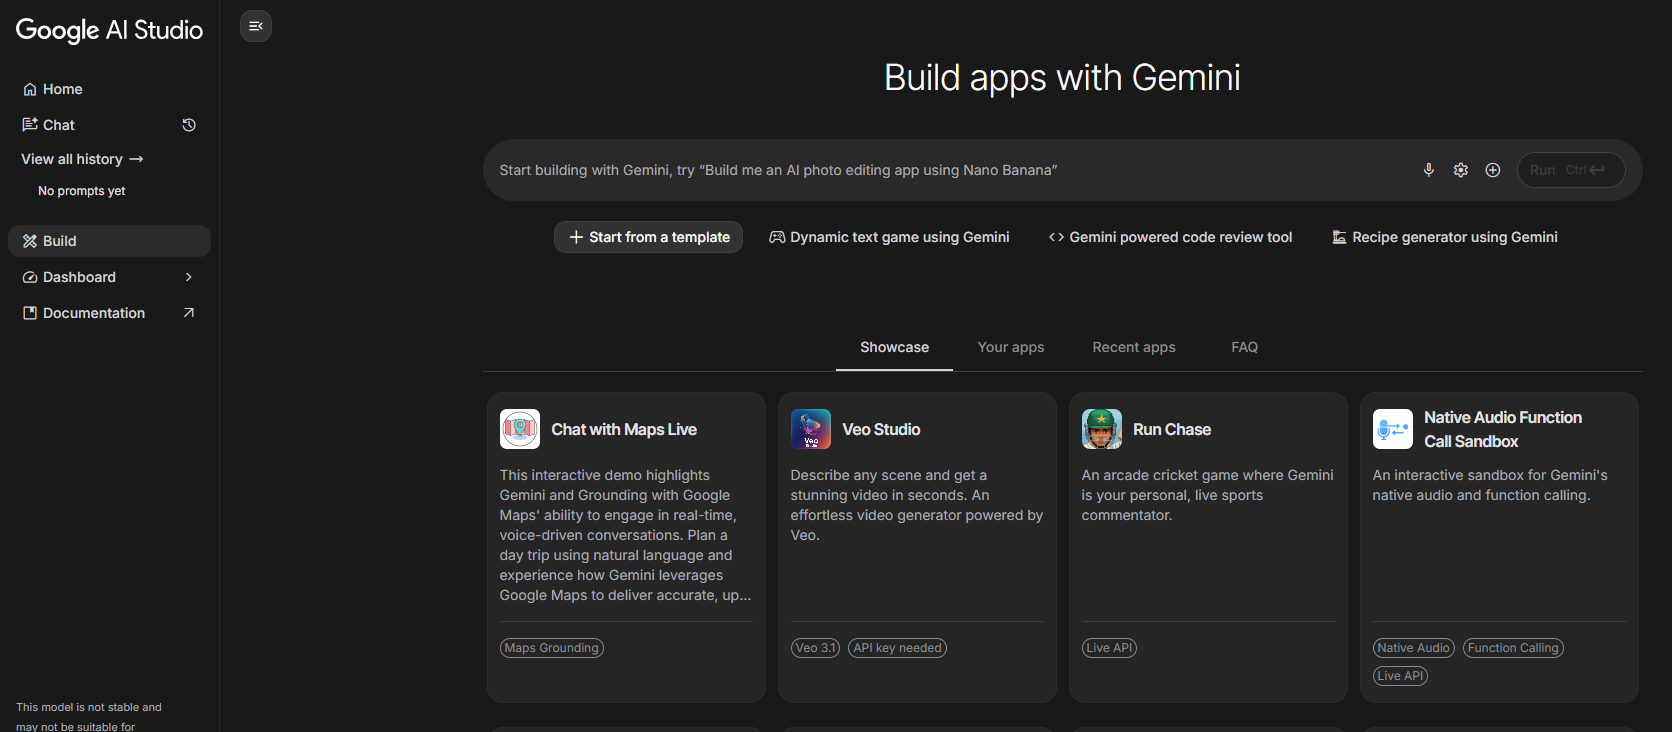Image resolution: width=1672 pixels, height=732 pixels.
Task: Click the Run Chase app icon
Action: click(1102, 429)
